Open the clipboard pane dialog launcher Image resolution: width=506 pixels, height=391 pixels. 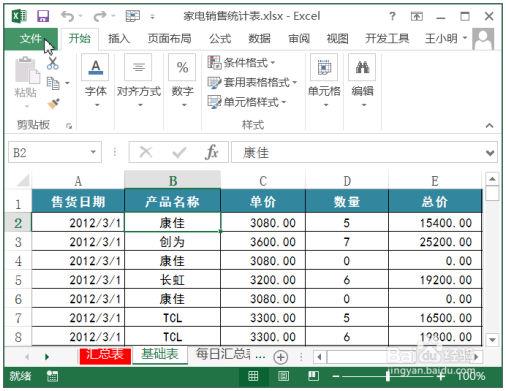tap(69, 126)
